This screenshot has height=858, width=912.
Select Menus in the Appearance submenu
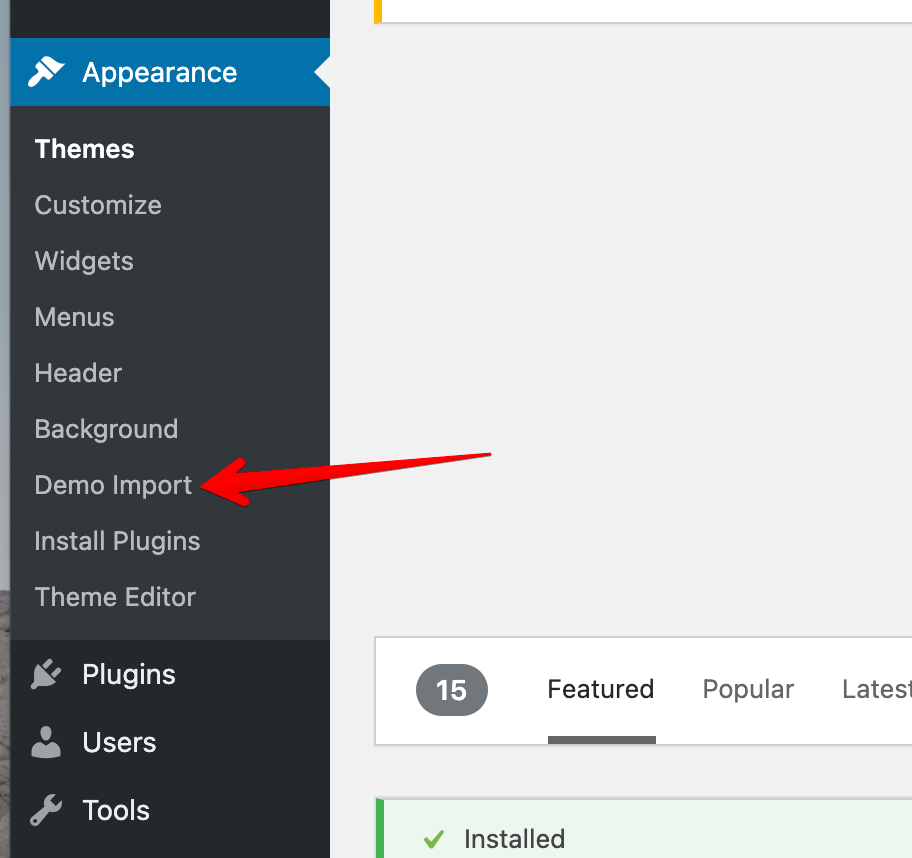[x=74, y=317]
